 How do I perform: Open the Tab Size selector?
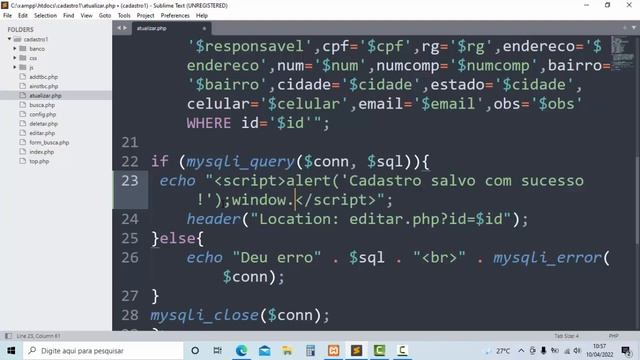tap(567, 336)
